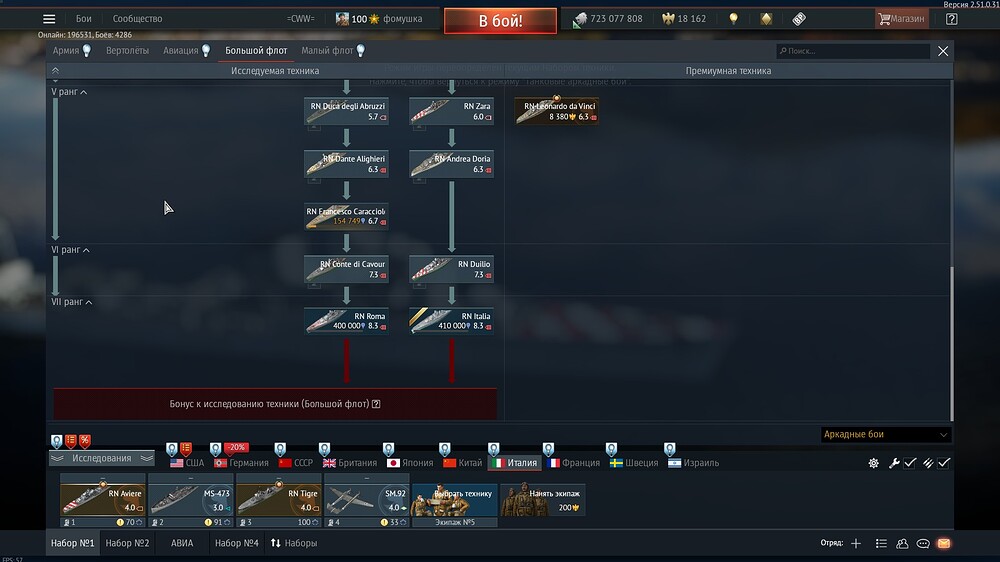Select Italy nation flag toggle
Viewport: 1000px width, 562px height.
click(515, 463)
